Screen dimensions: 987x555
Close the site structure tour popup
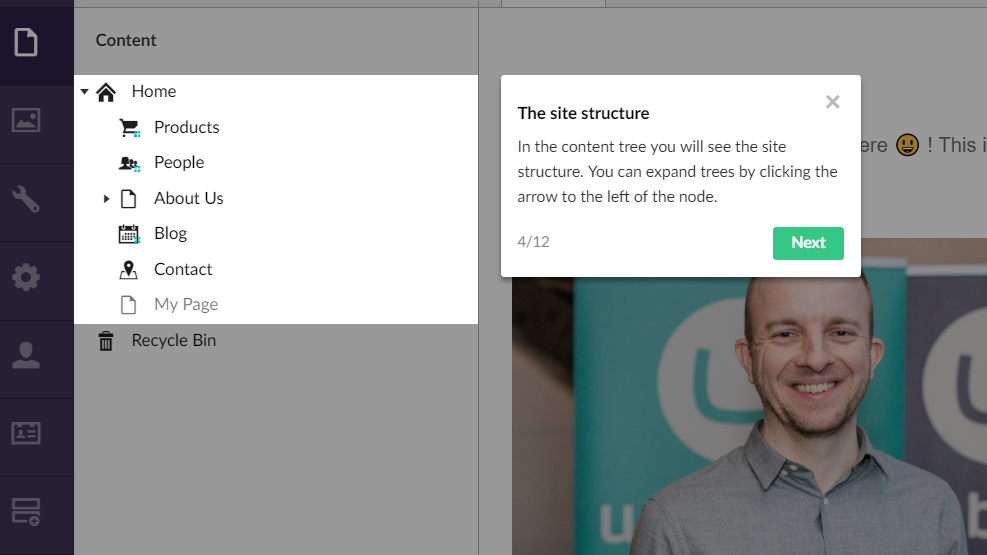pos(832,102)
